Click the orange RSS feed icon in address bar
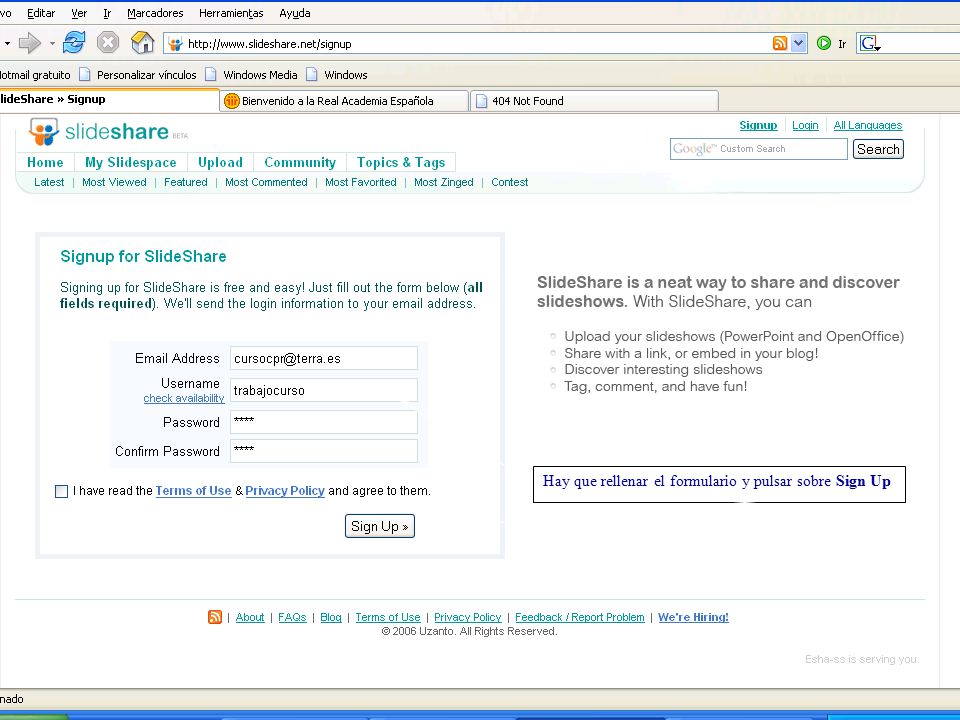Image resolution: width=960 pixels, height=720 pixels. coord(779,43)
